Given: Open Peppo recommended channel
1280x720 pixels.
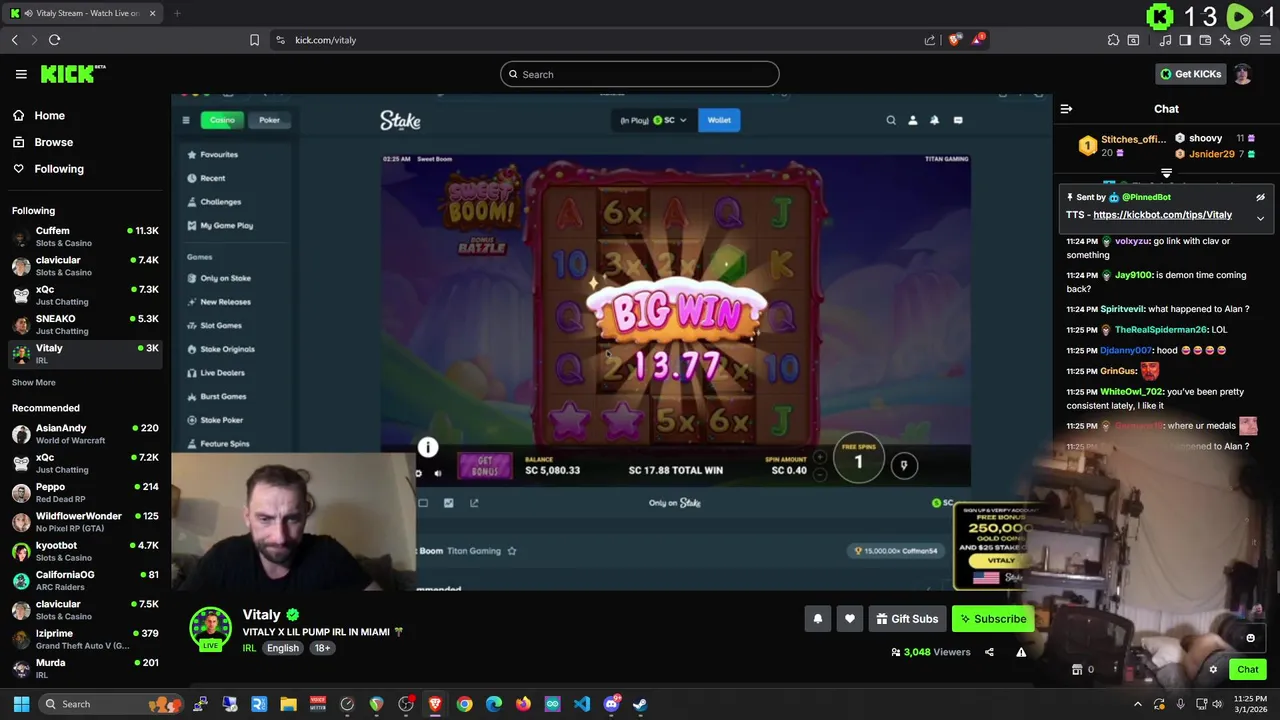Looking at the screenshot, I should [85, 493].
